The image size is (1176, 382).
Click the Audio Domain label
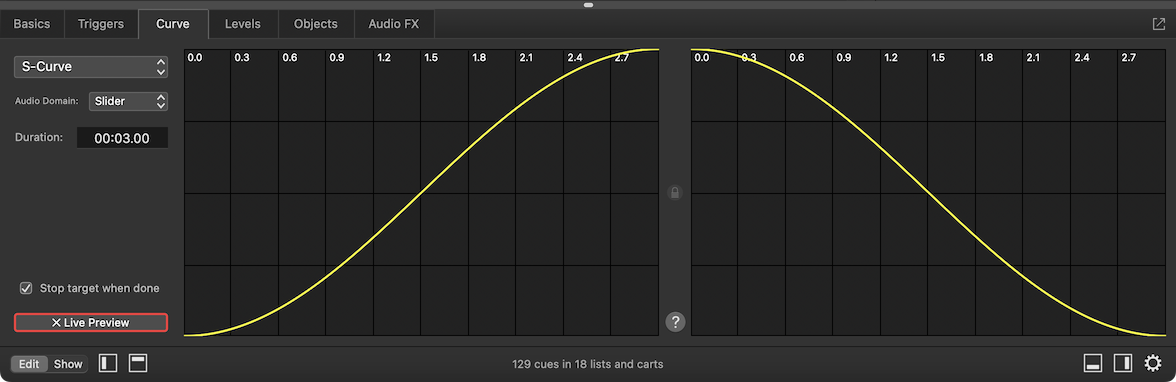46,101
